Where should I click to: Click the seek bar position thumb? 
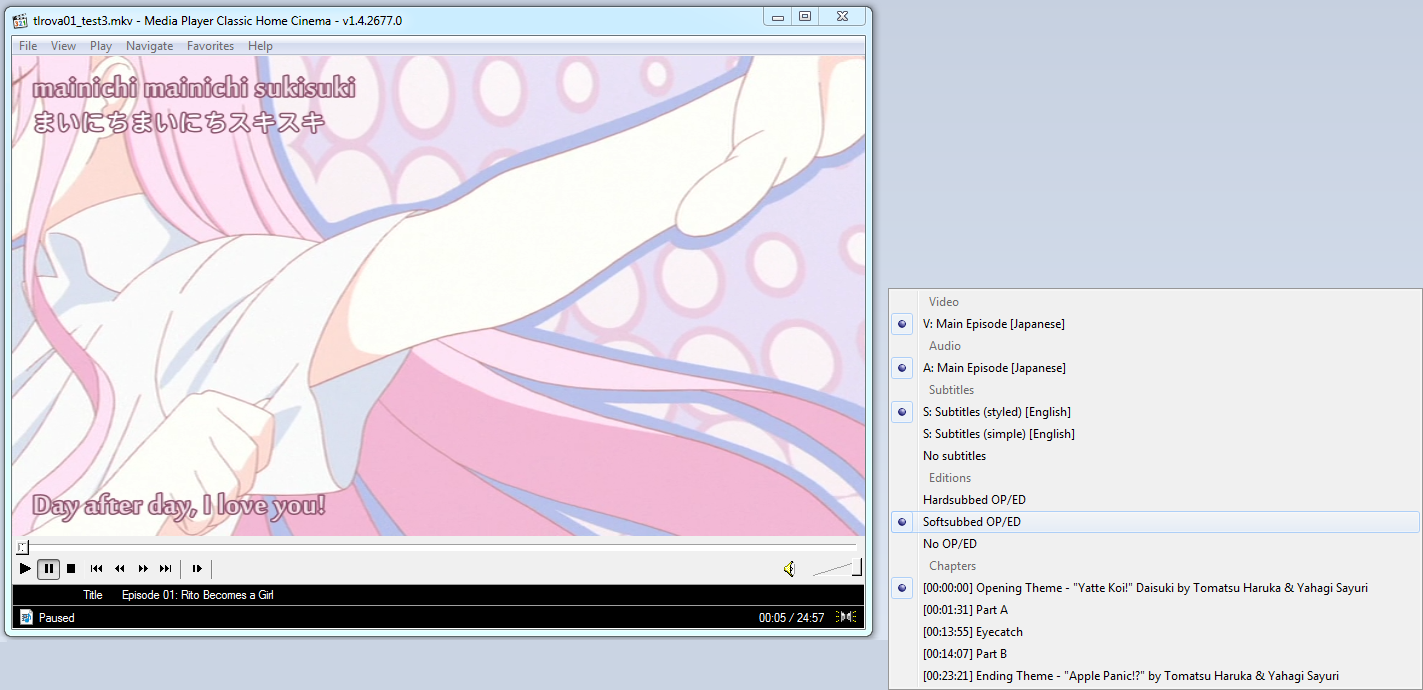(x=23, y=547)
